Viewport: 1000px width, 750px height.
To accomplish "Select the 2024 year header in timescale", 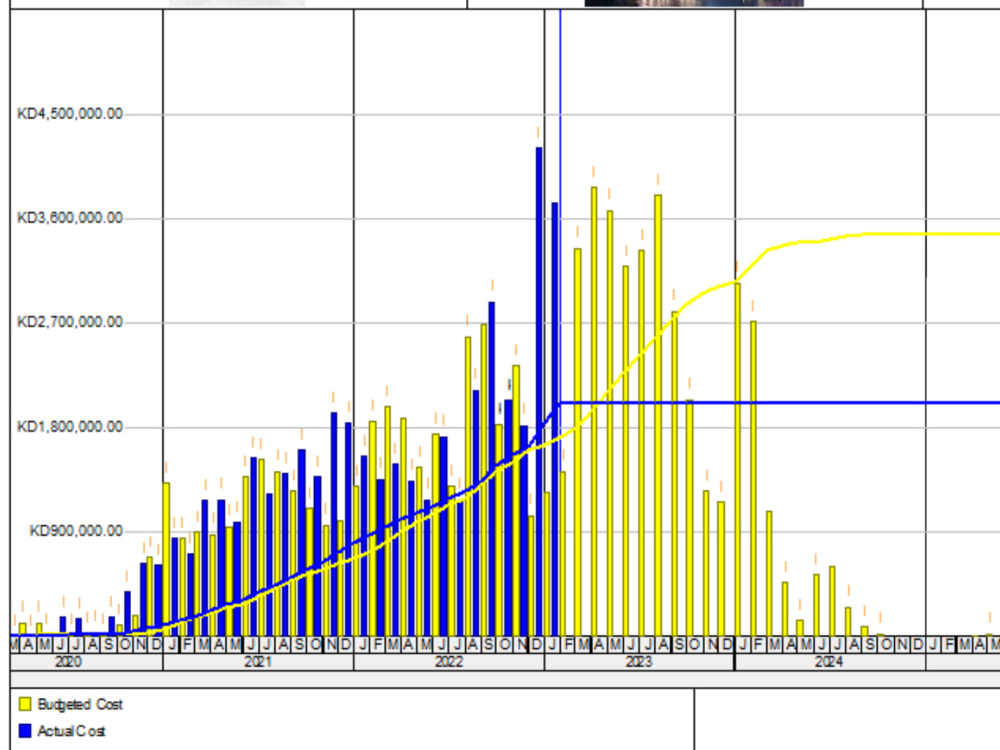I will tap(829, 662).
